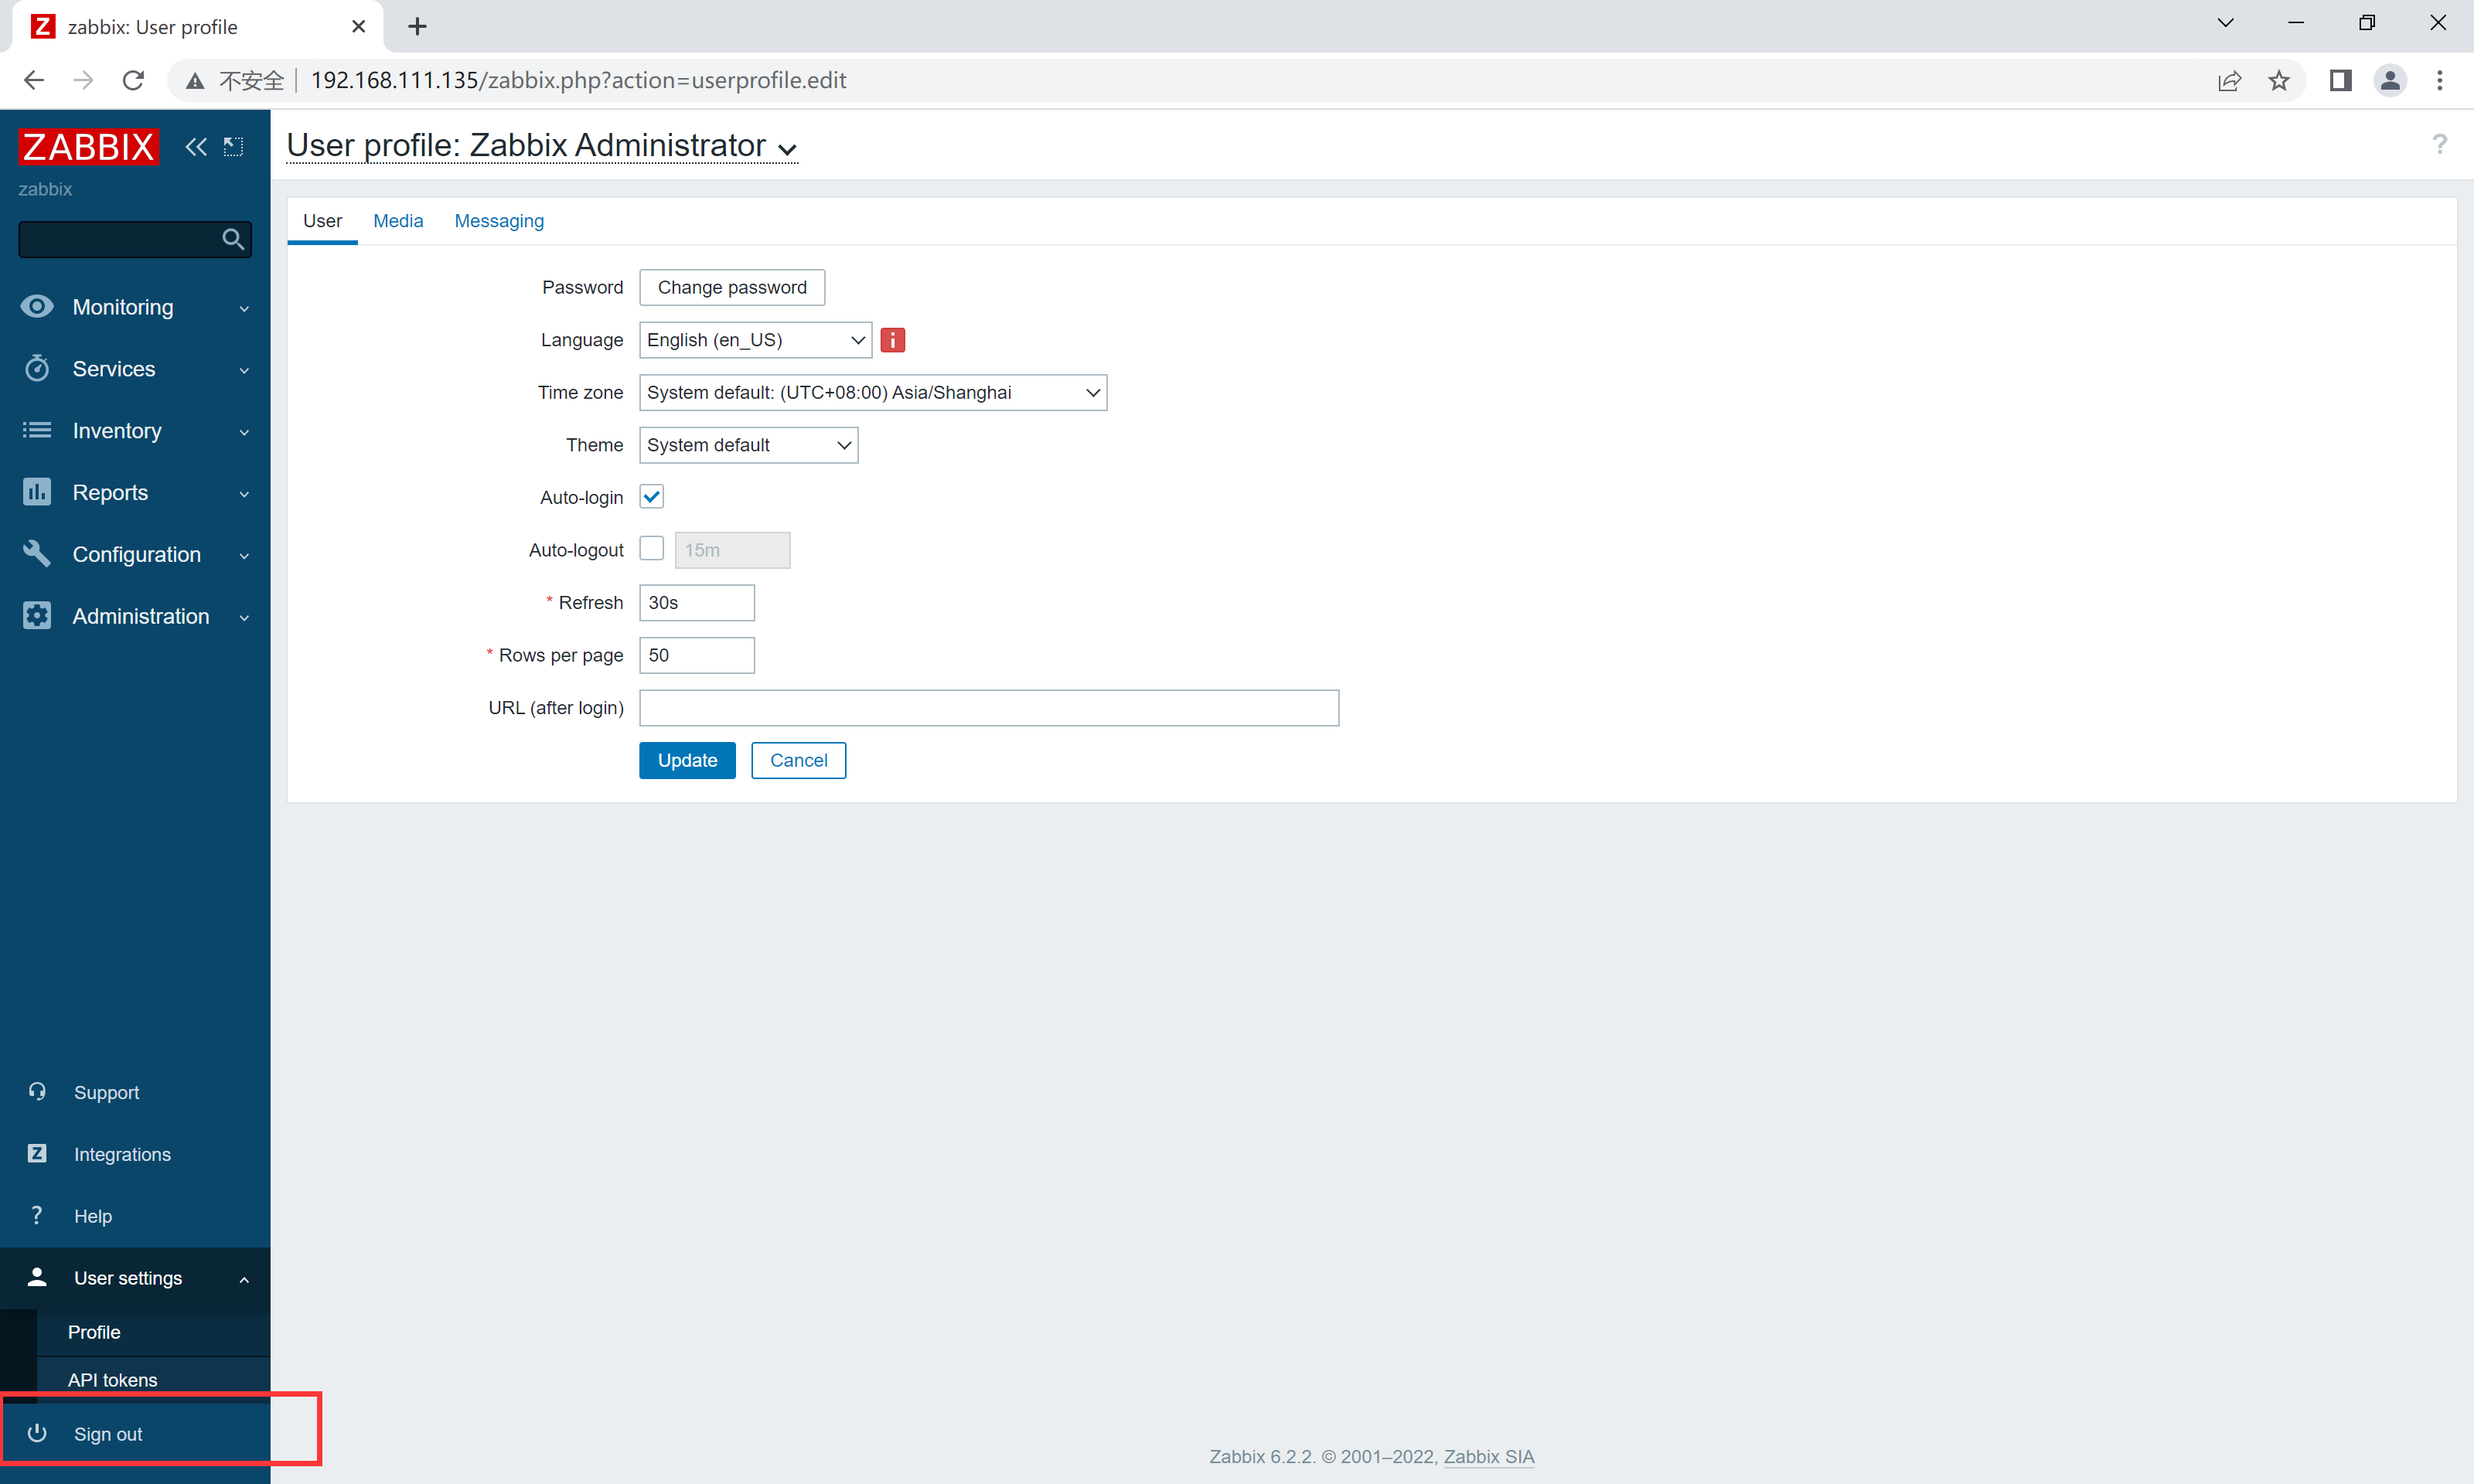2474x1484 pixels.
Task: Click the browser address bar URL
Action: [x=578, y=80]
